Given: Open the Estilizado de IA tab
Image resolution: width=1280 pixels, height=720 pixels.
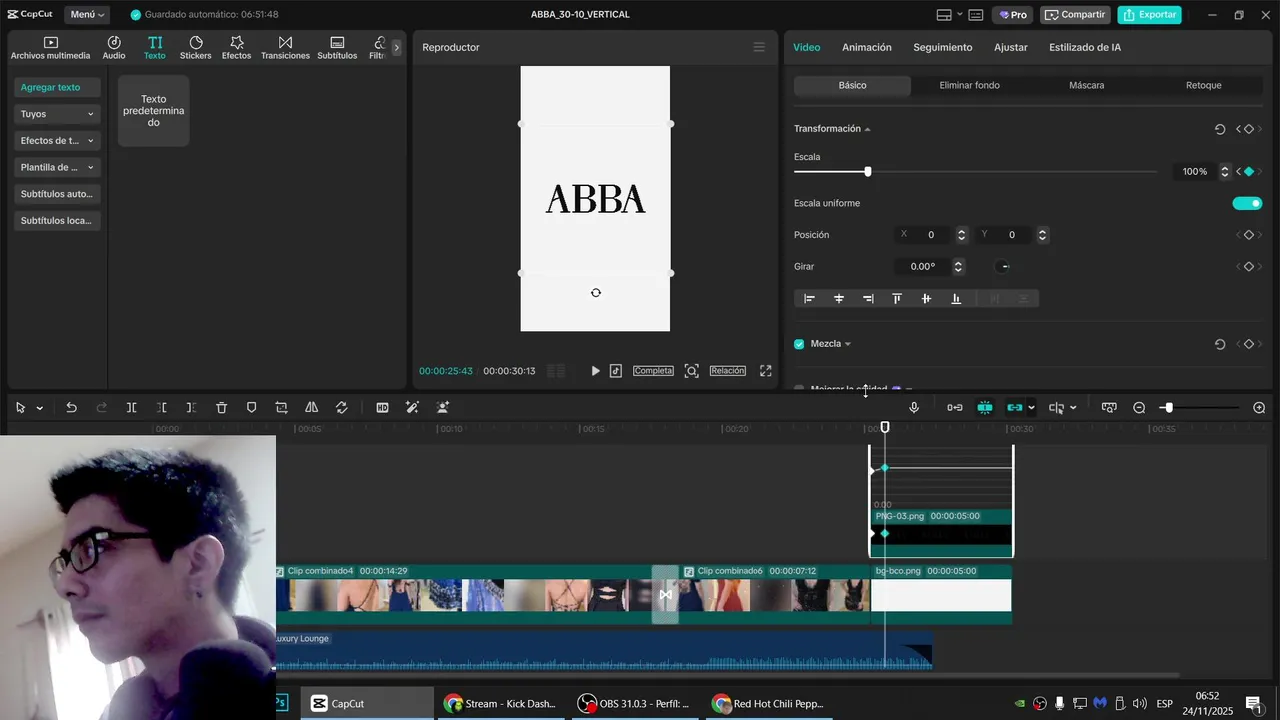Looking at the screenshot, I should coord(1085,47).
